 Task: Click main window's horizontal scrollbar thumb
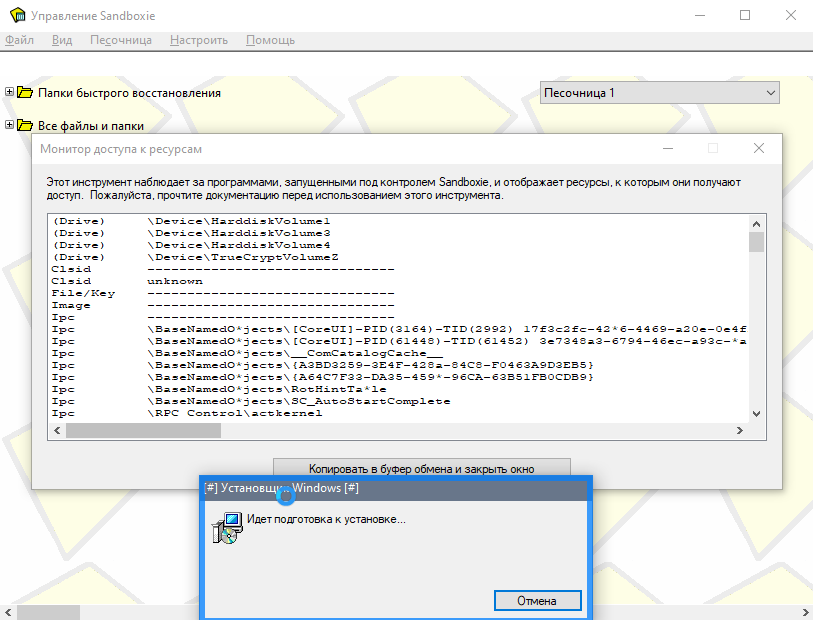coord(48,612)
